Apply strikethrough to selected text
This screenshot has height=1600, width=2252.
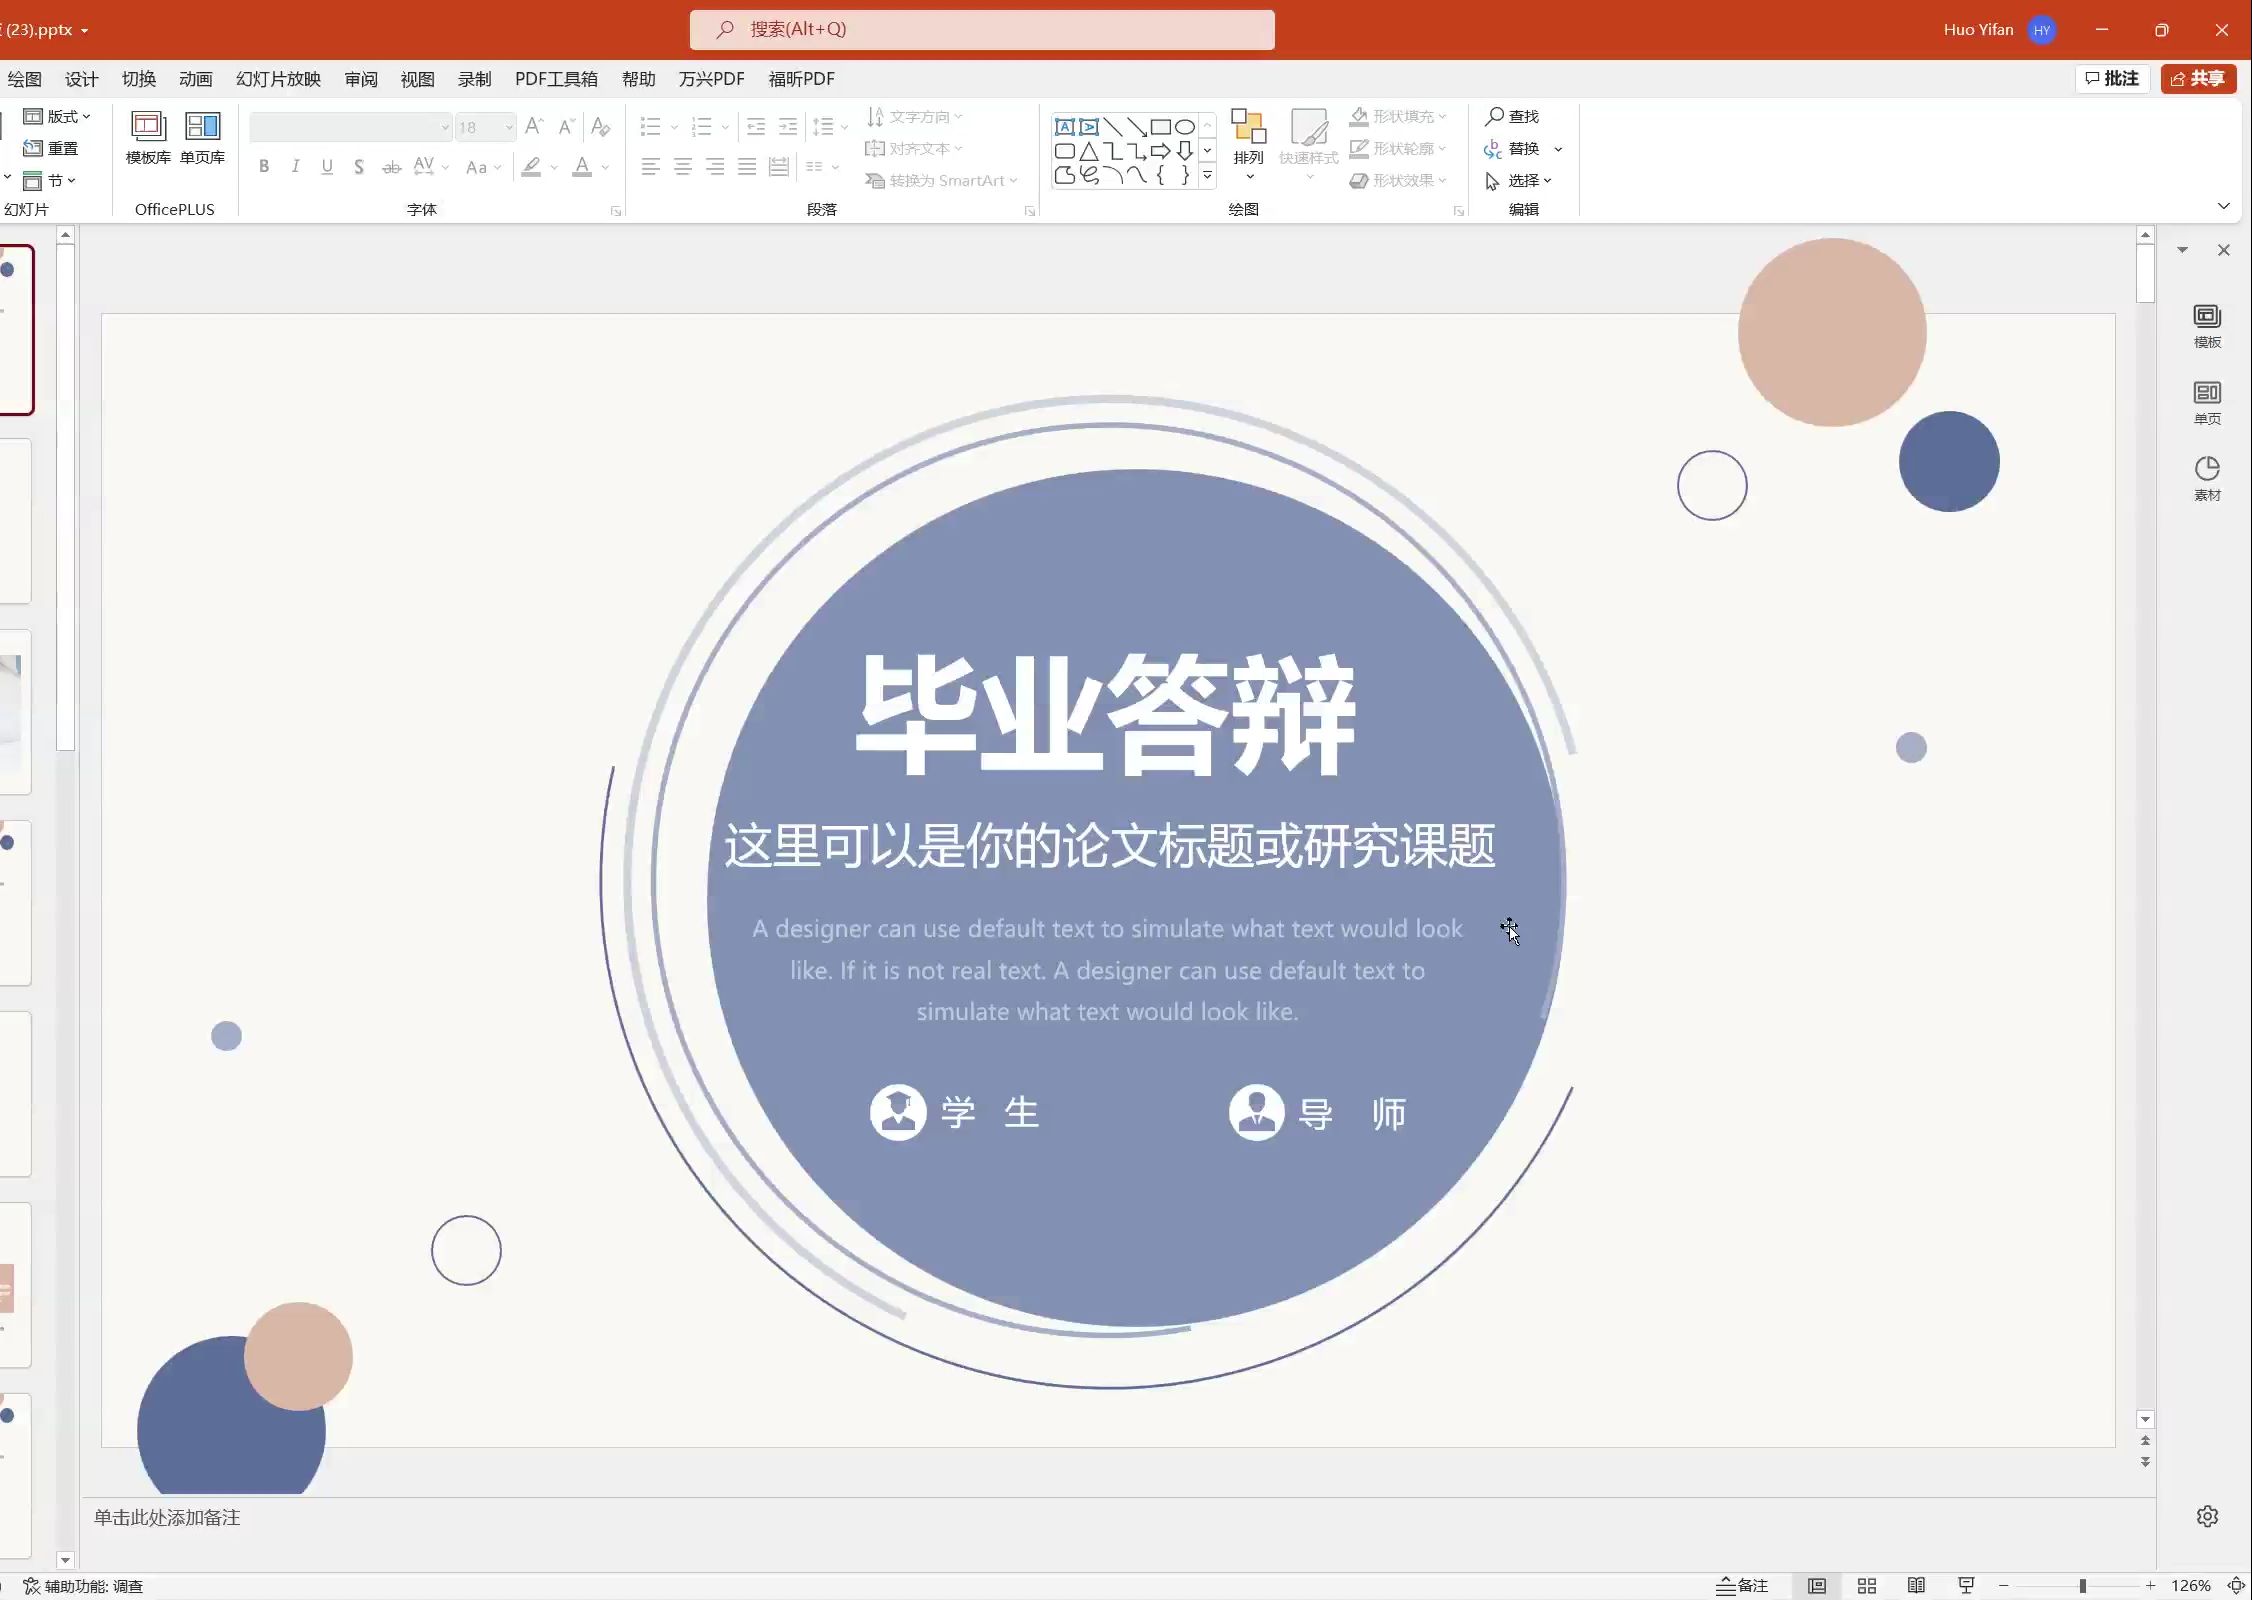(x=391, y=166)
